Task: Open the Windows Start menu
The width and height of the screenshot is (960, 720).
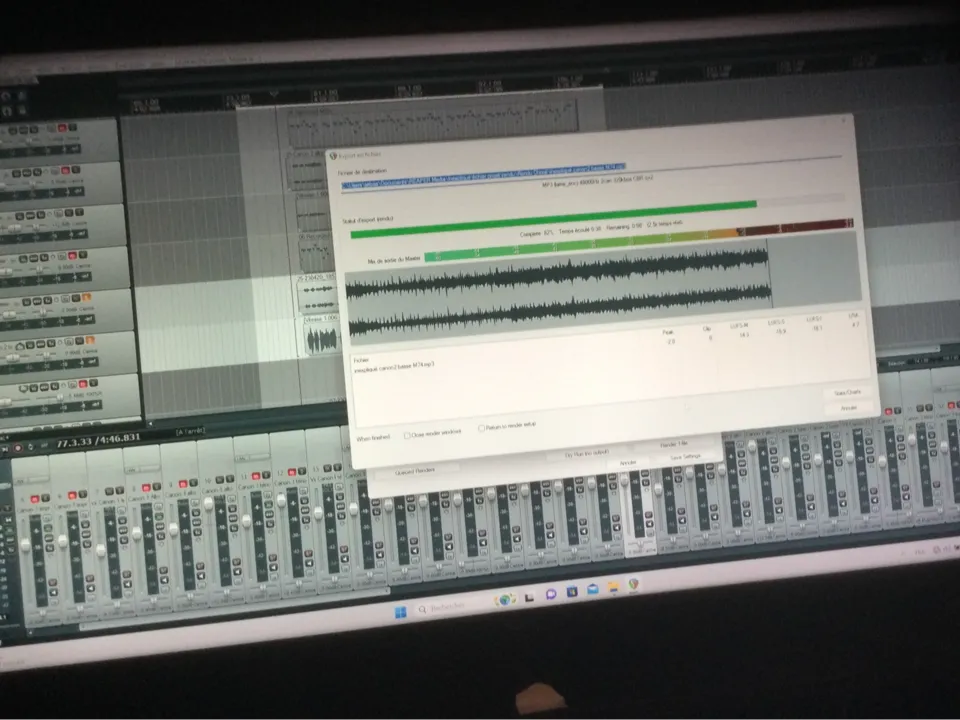Action: [401, 611]
